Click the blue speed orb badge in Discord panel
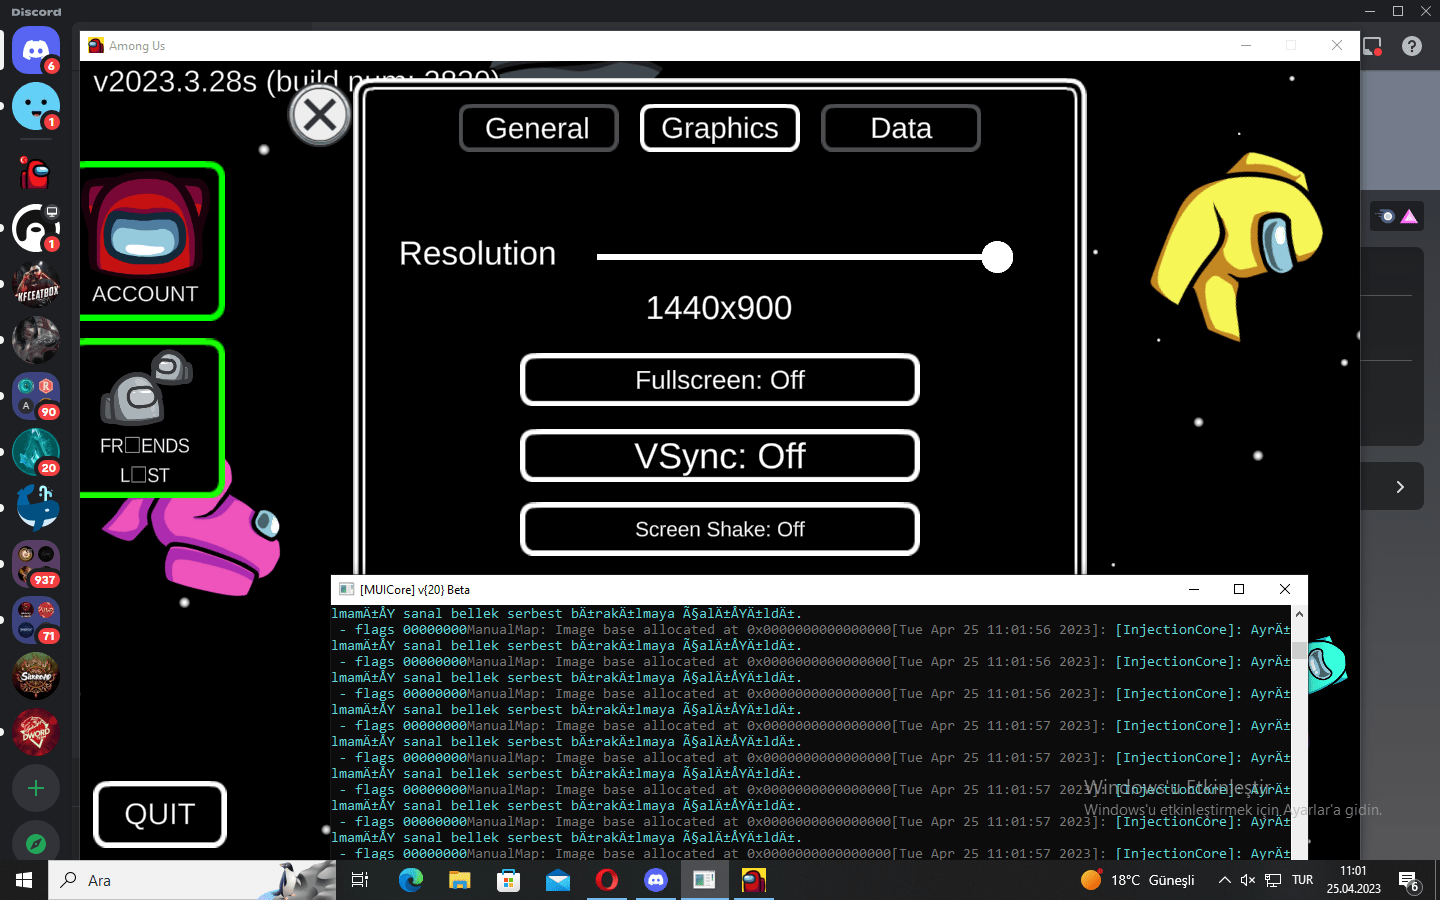This screenshot has width=1440, height=900. [1386, 216]
